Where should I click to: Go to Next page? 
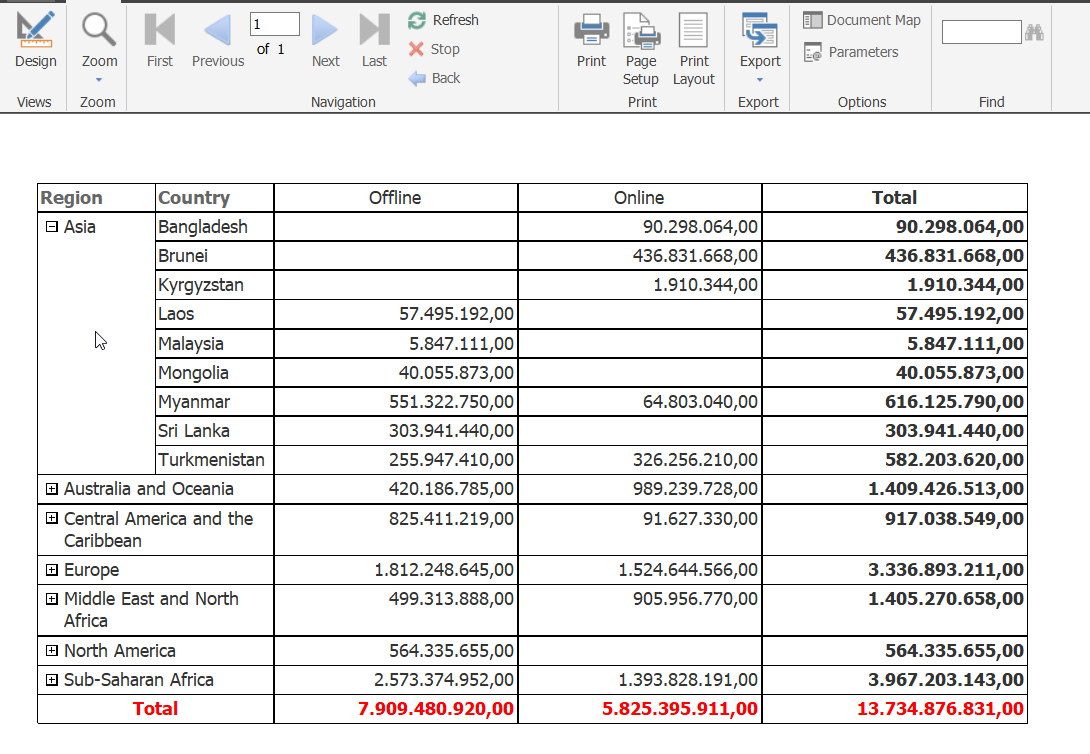click(325, 41)
